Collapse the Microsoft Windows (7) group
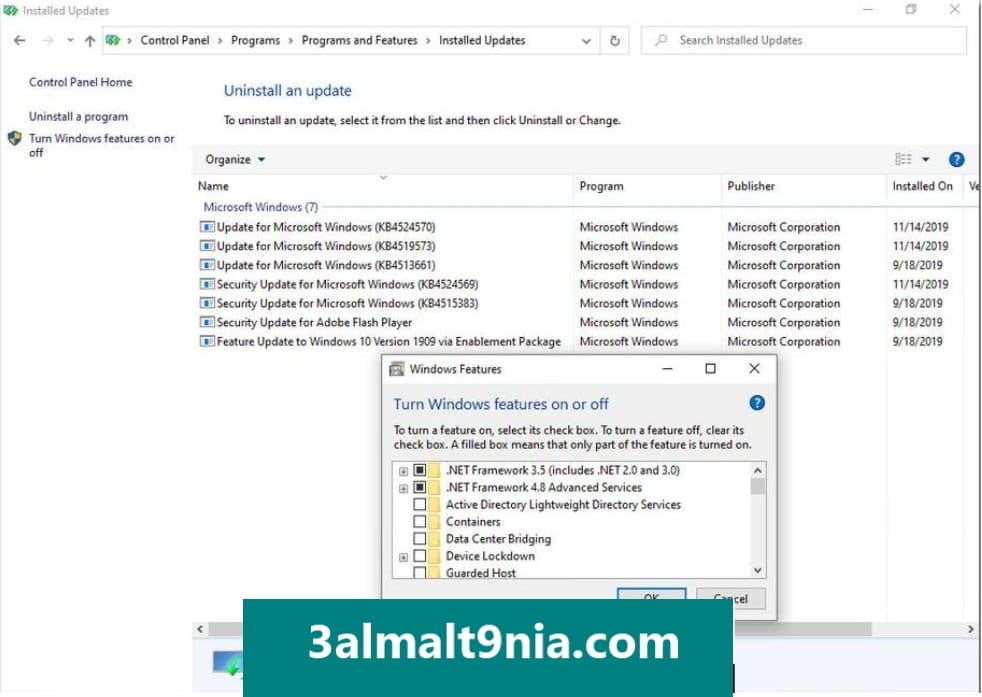The width and height of the screenshot is (982, 697). (x=261, y=207)
